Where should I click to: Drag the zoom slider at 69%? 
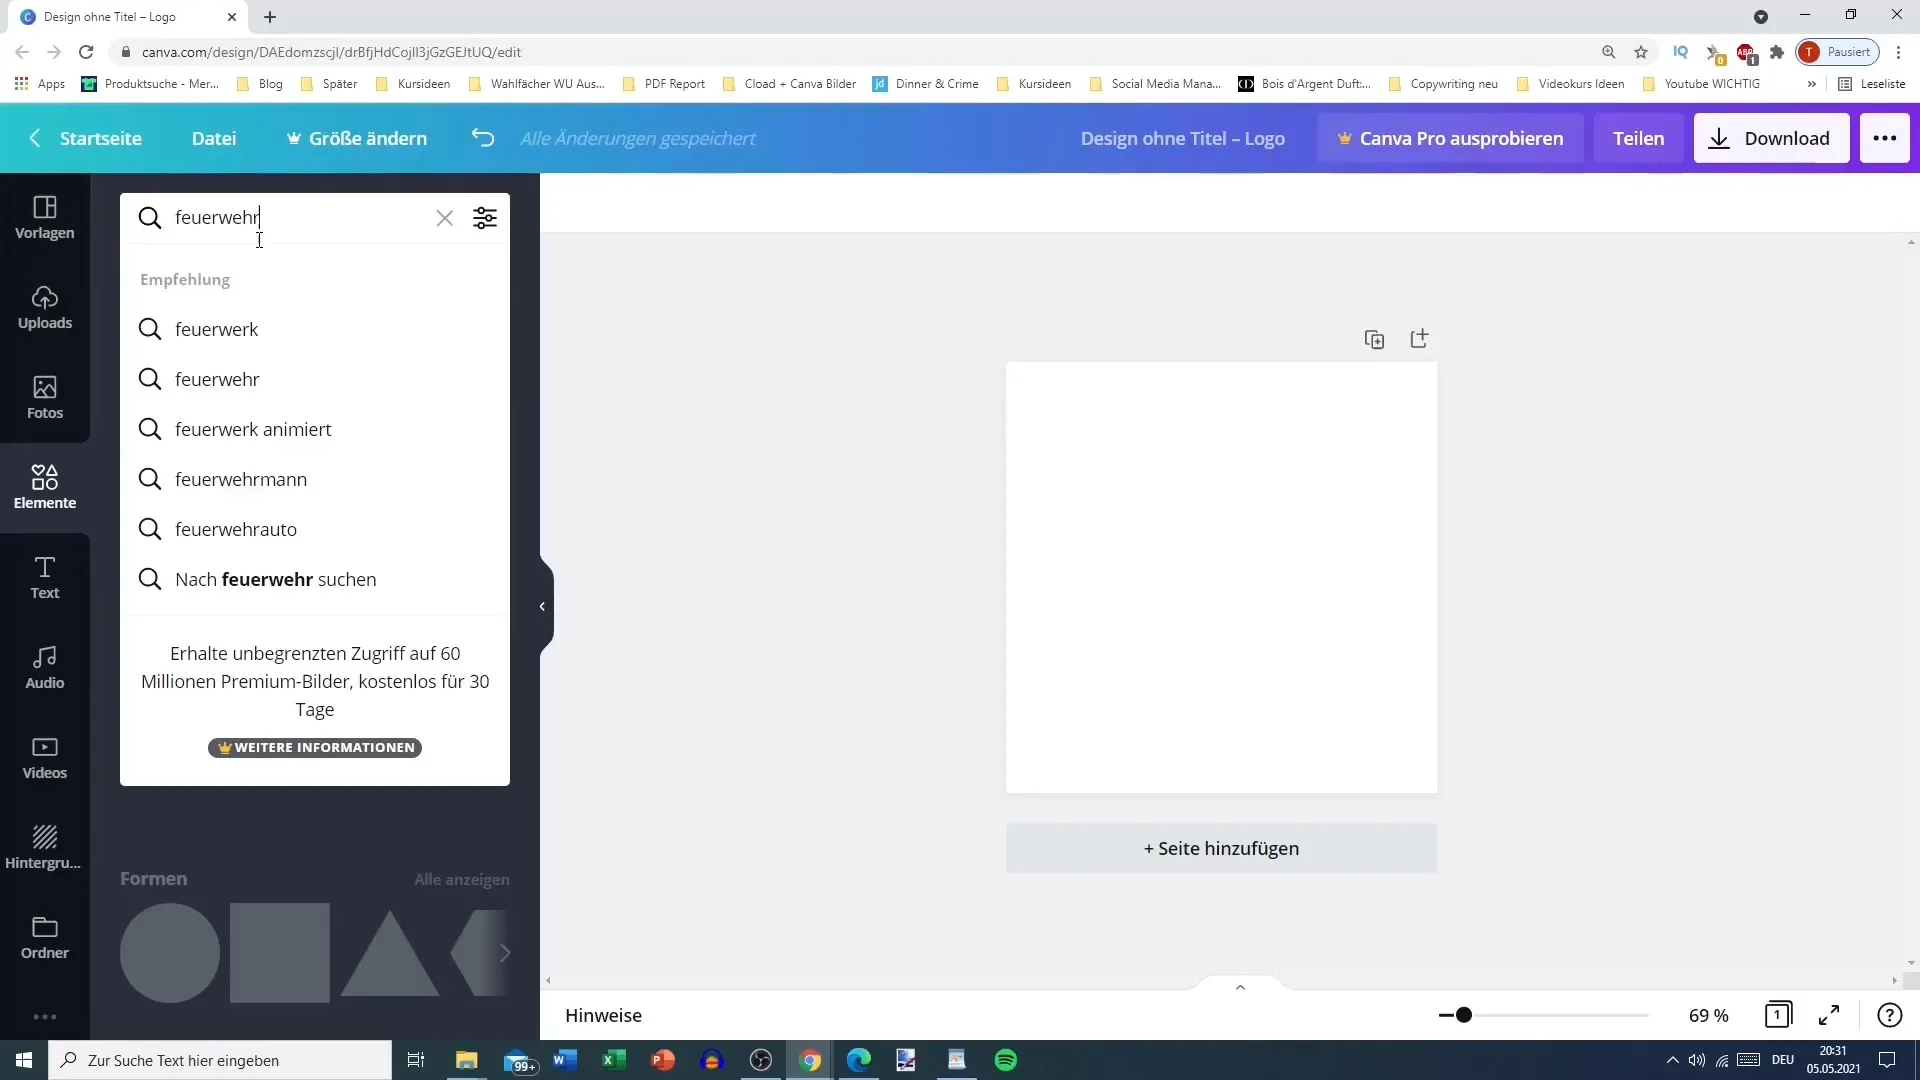pos(1461,1014)
